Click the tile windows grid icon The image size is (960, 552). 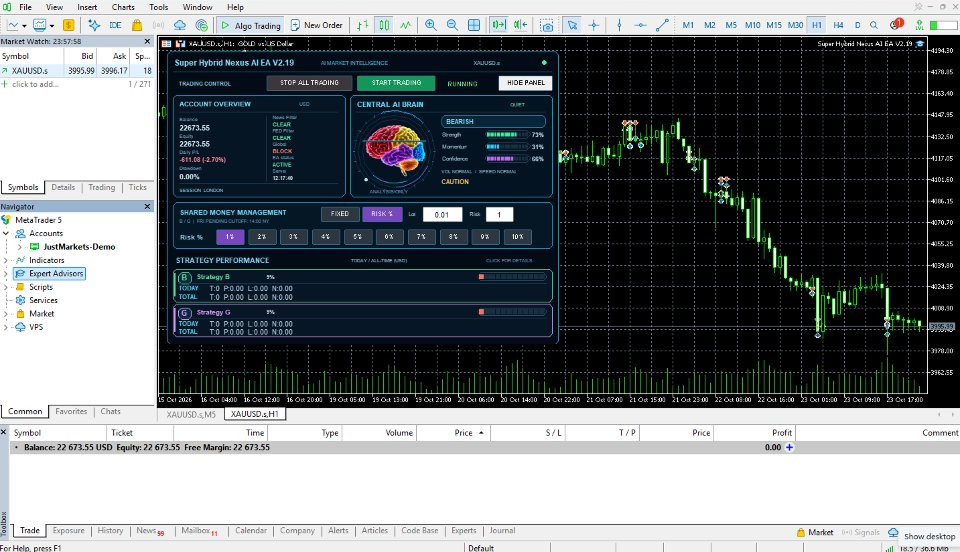pyautogui.click(x=474, y=25)
